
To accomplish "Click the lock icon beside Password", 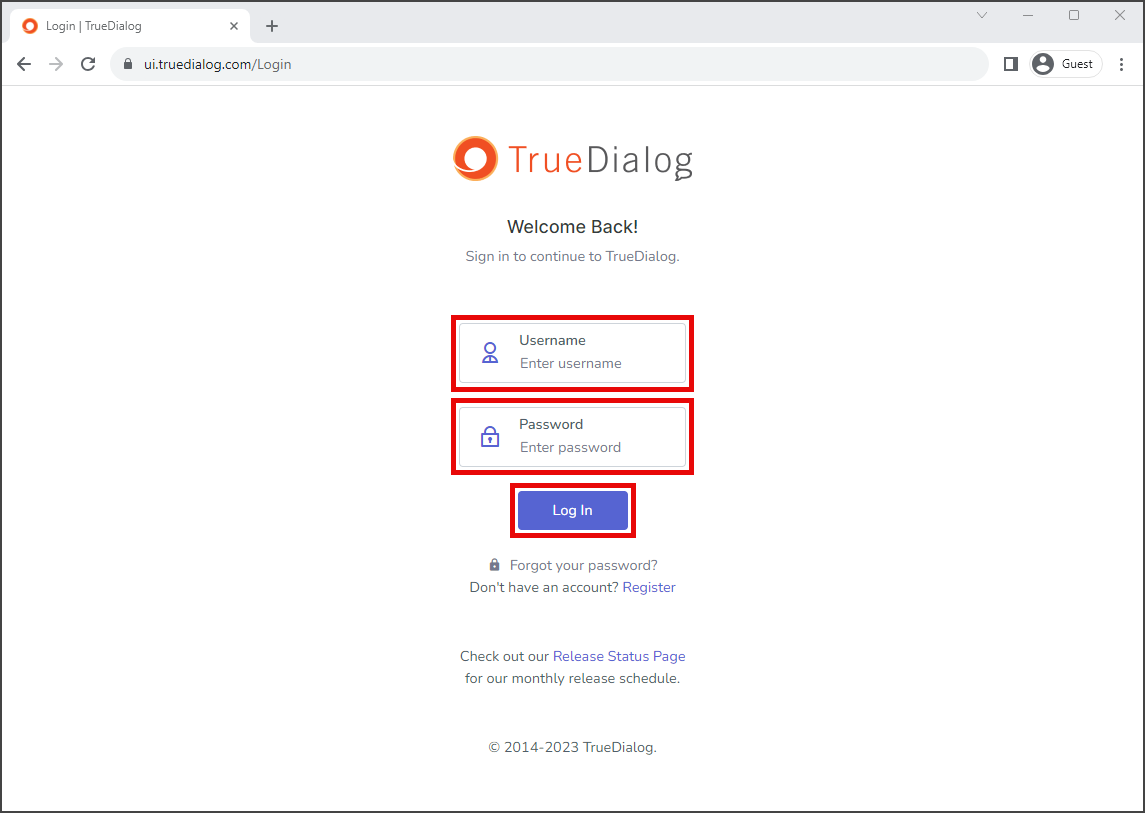I will [x=490, y=437].
